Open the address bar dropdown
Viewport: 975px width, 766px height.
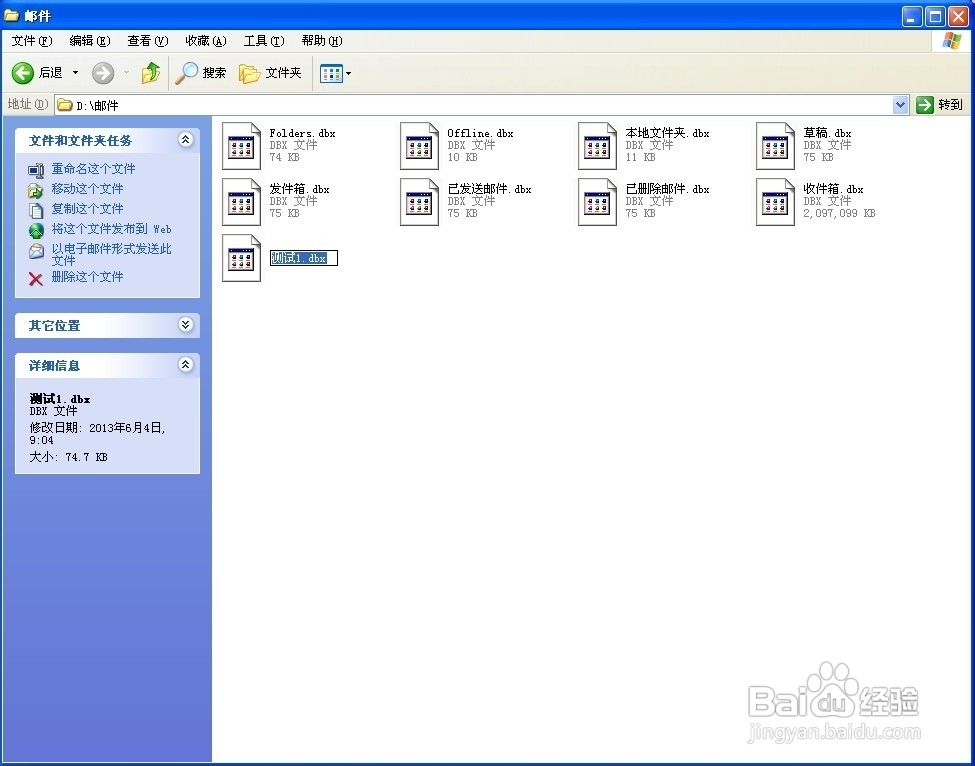900,104
